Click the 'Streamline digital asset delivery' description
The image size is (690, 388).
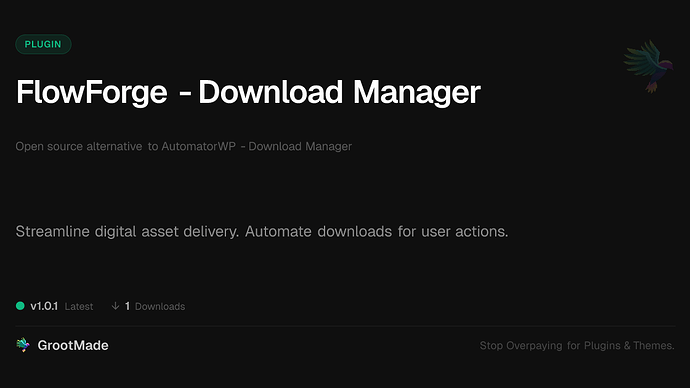pos(262,231)
